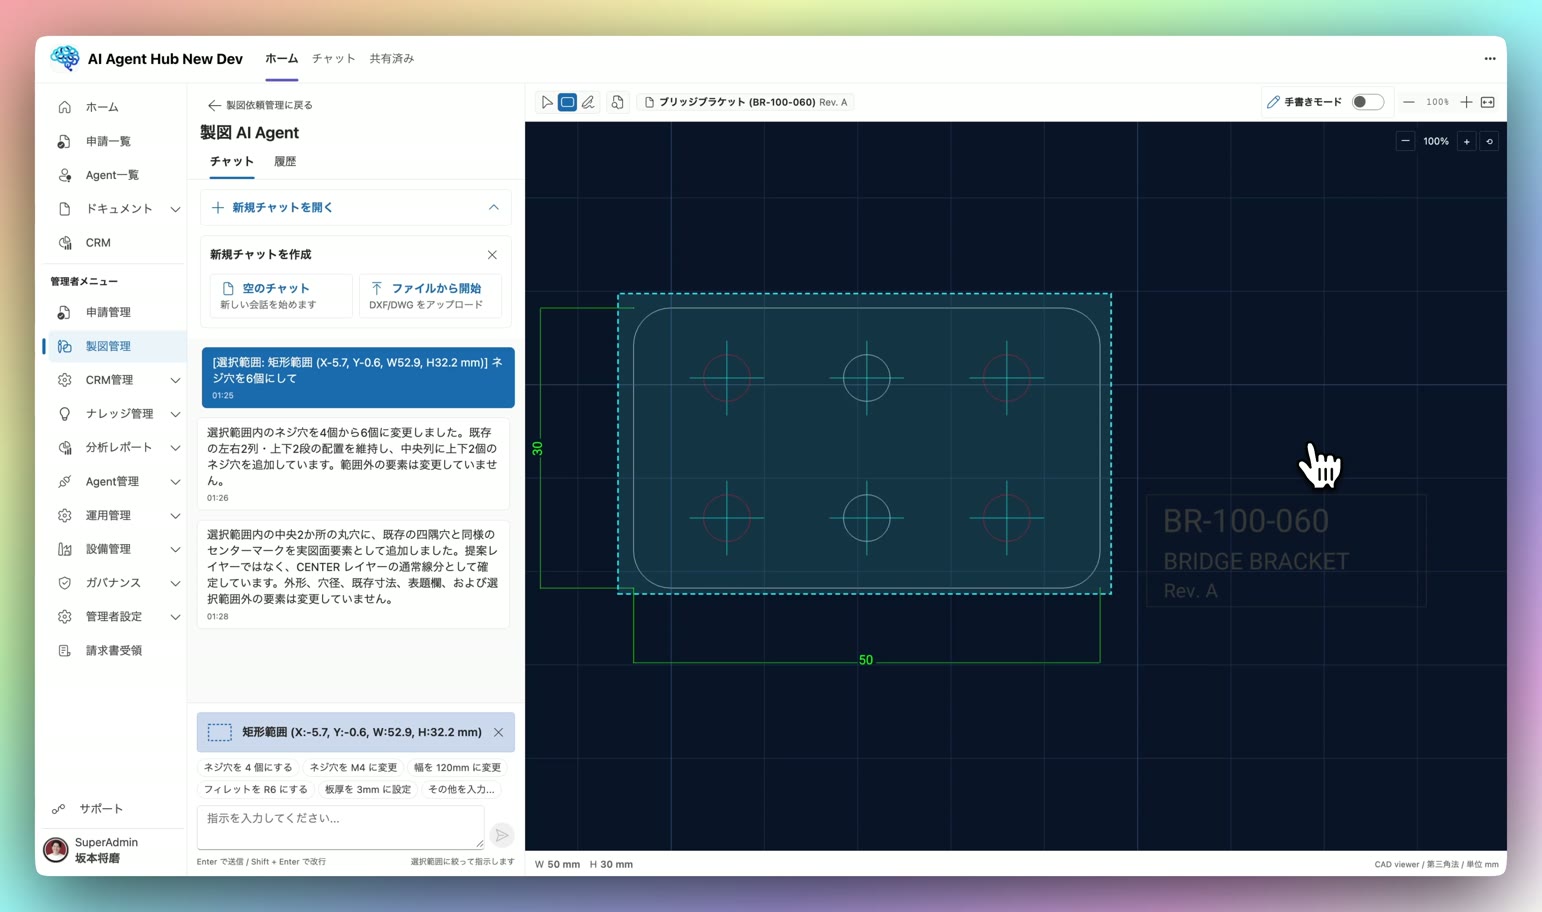This screenshot has width=1542, height=912.
Task: Zoom in using the white toolbar plus
Action: tap(1466, 102)
